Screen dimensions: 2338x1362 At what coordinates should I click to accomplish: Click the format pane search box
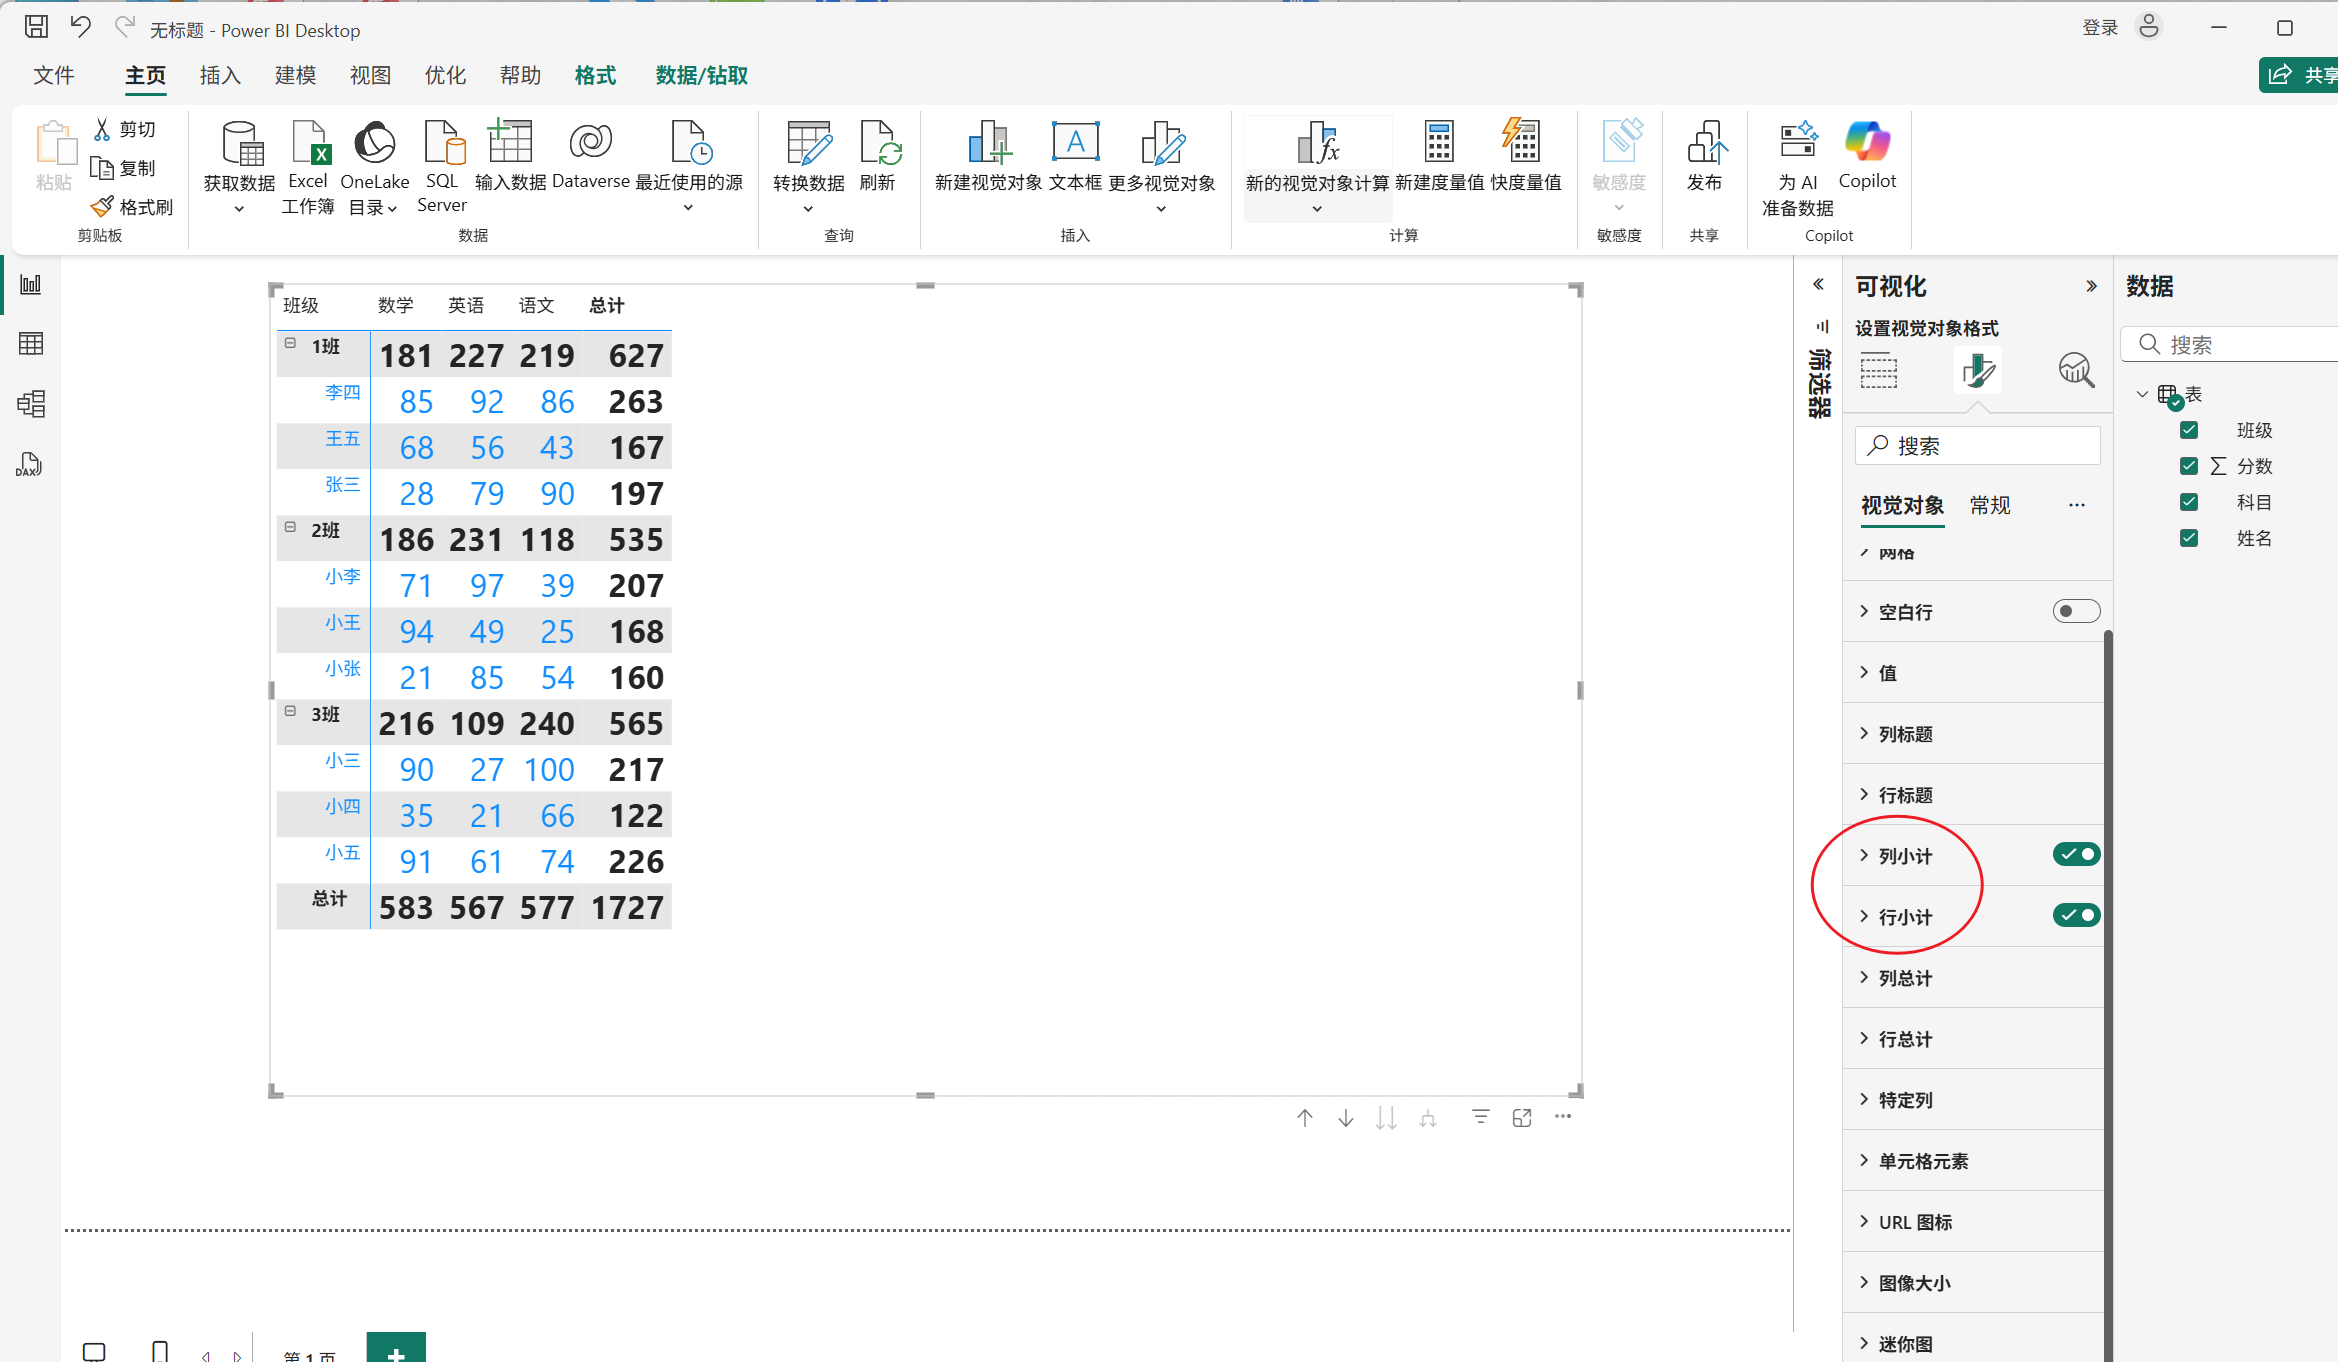(x=1978, y=446)
